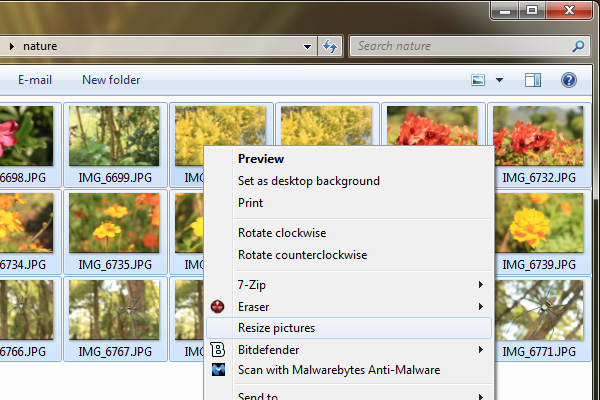Viewport: 600px width, 400px height.
Task: Minimize the Explorer window
Action: coord(505,10)
